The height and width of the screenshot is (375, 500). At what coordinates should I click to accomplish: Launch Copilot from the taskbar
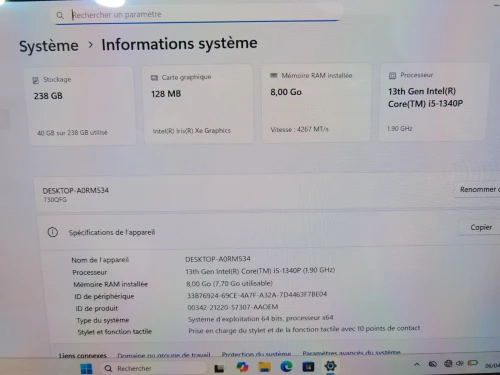pyautogui.click(x=242, y=367)
